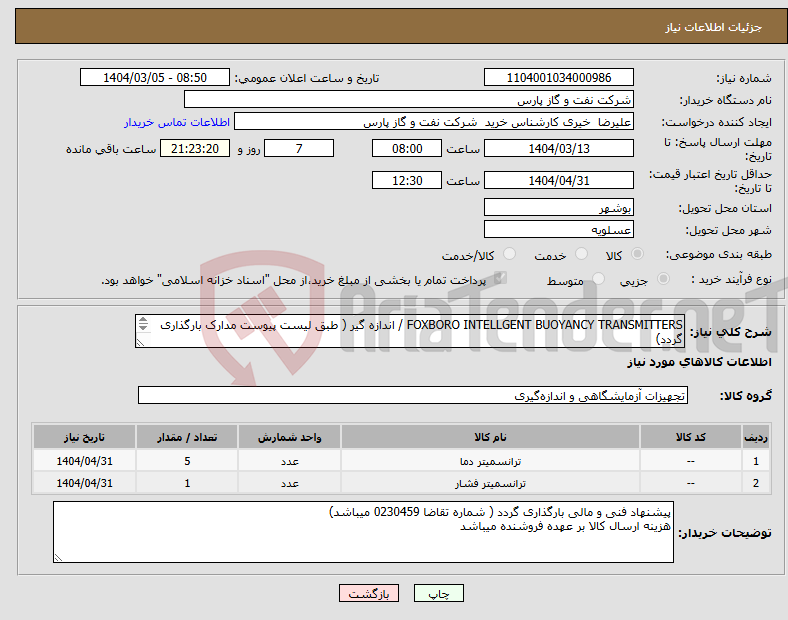Select the کالا/خدمت radio button
The image size is (788, 620).
pos(510,254)
